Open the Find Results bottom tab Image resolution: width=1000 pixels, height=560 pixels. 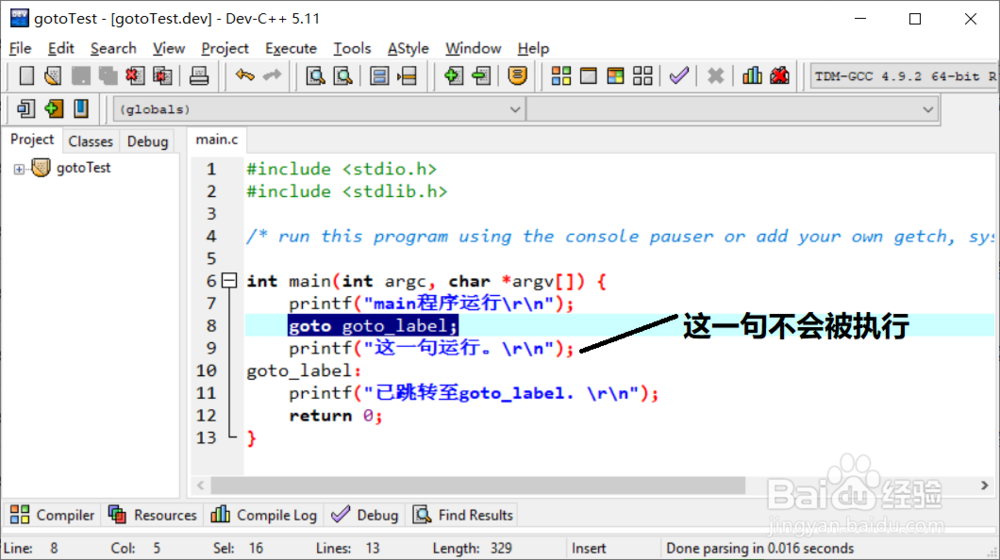coord(463,515)
